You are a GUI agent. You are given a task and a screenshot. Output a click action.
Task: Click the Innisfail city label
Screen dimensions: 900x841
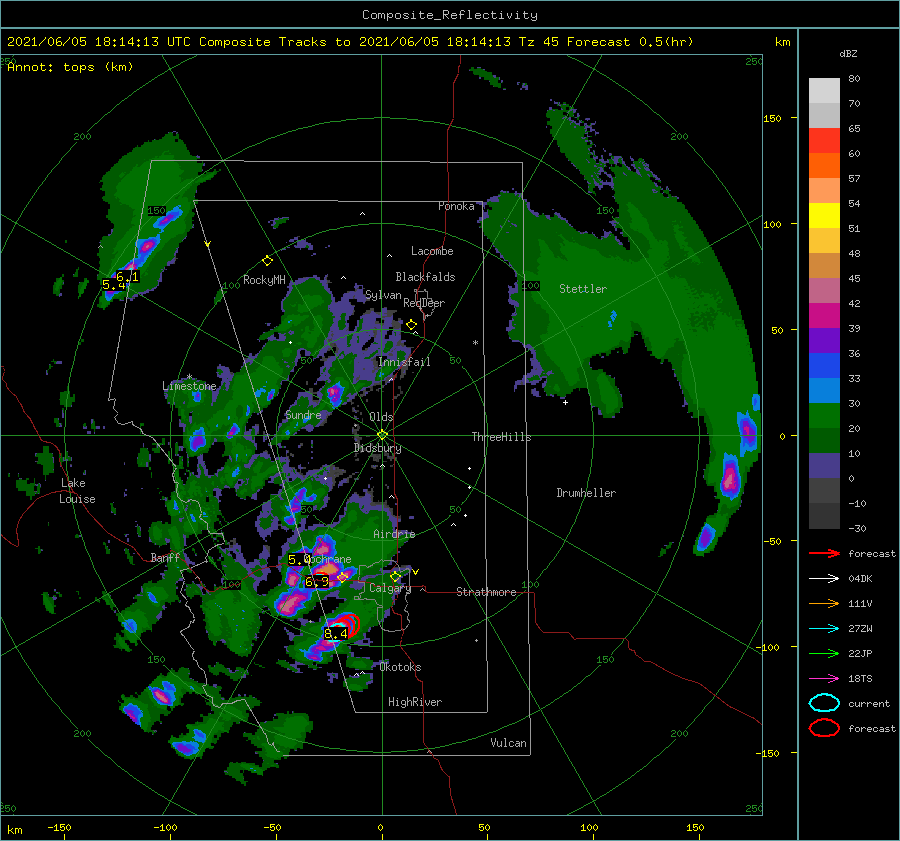tap(404, 362)
